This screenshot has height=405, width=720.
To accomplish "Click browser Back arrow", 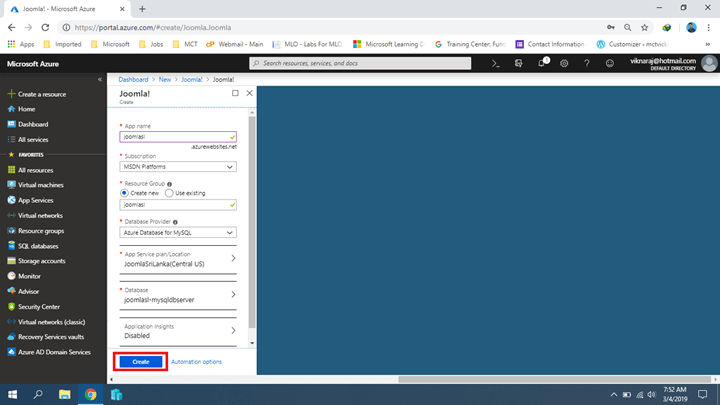I will coord(12,28).
